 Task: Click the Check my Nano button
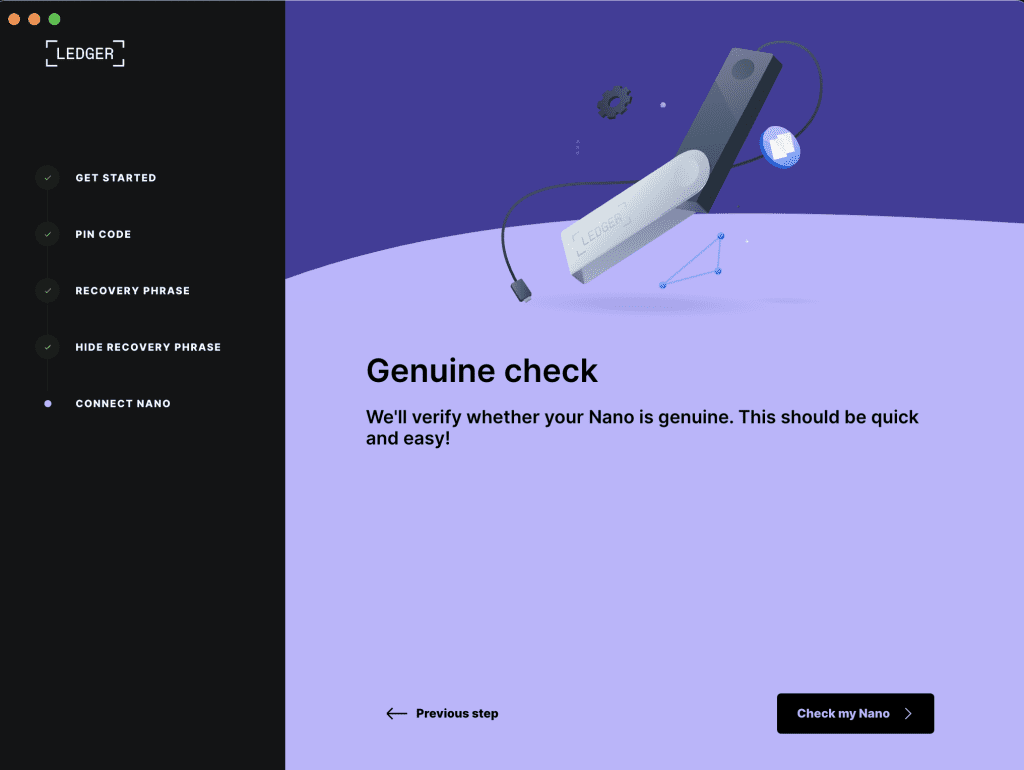855,713
